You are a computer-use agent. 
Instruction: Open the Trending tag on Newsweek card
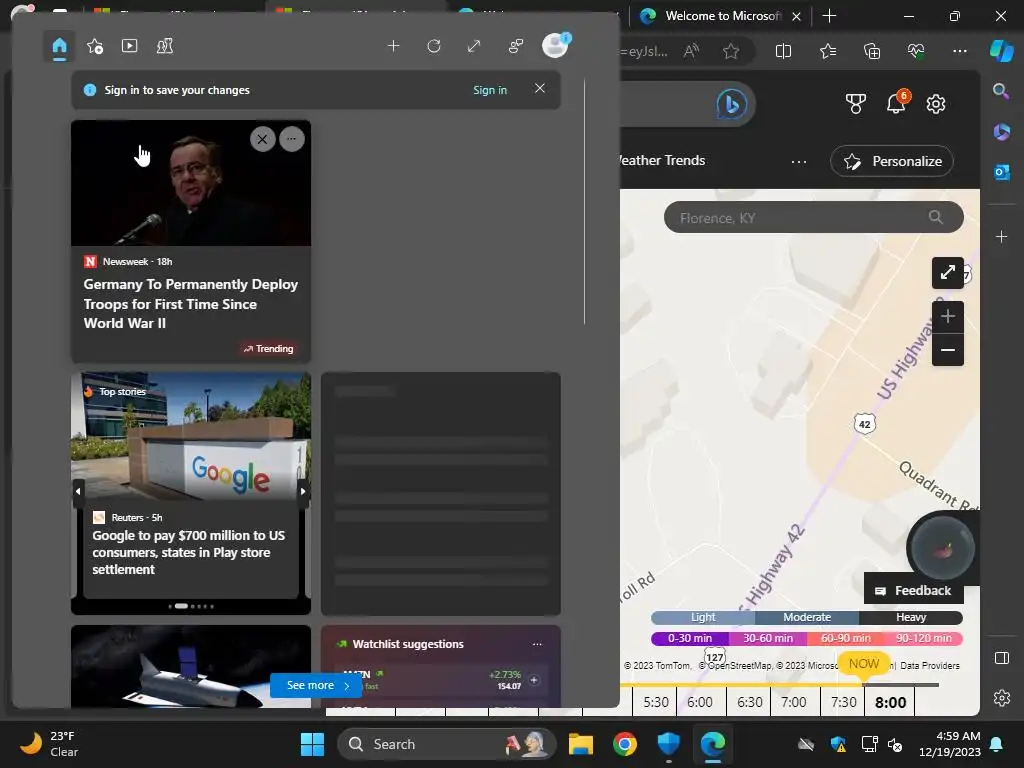(268, 349)
